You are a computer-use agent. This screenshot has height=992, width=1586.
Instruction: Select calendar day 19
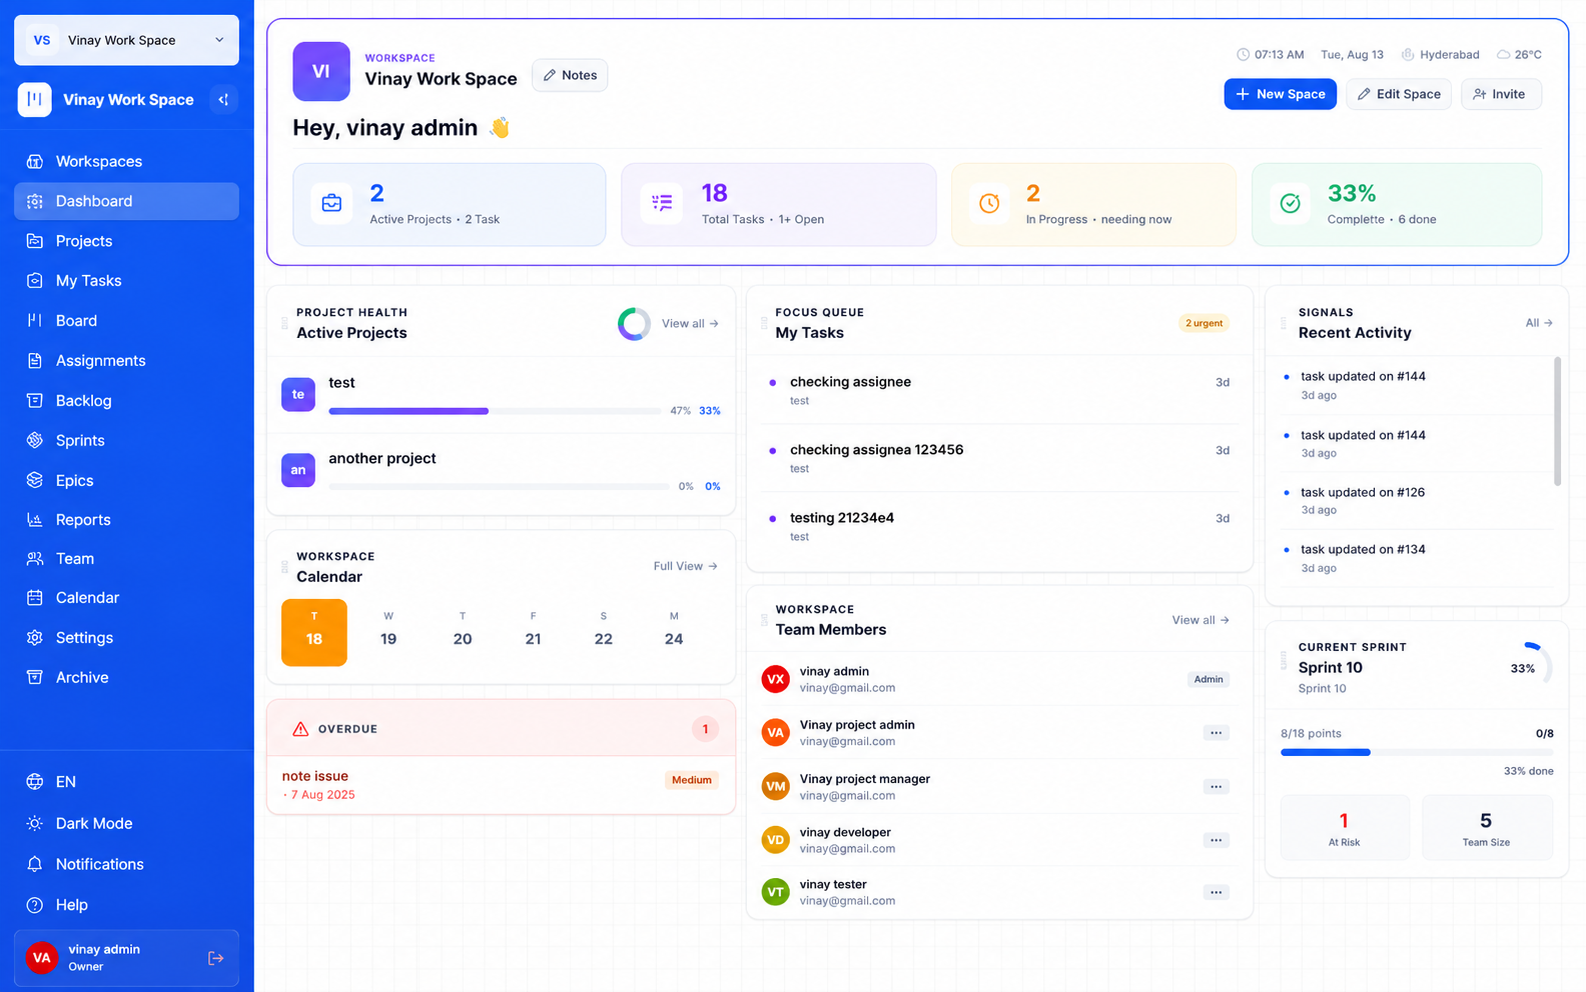tap(388, 632)
